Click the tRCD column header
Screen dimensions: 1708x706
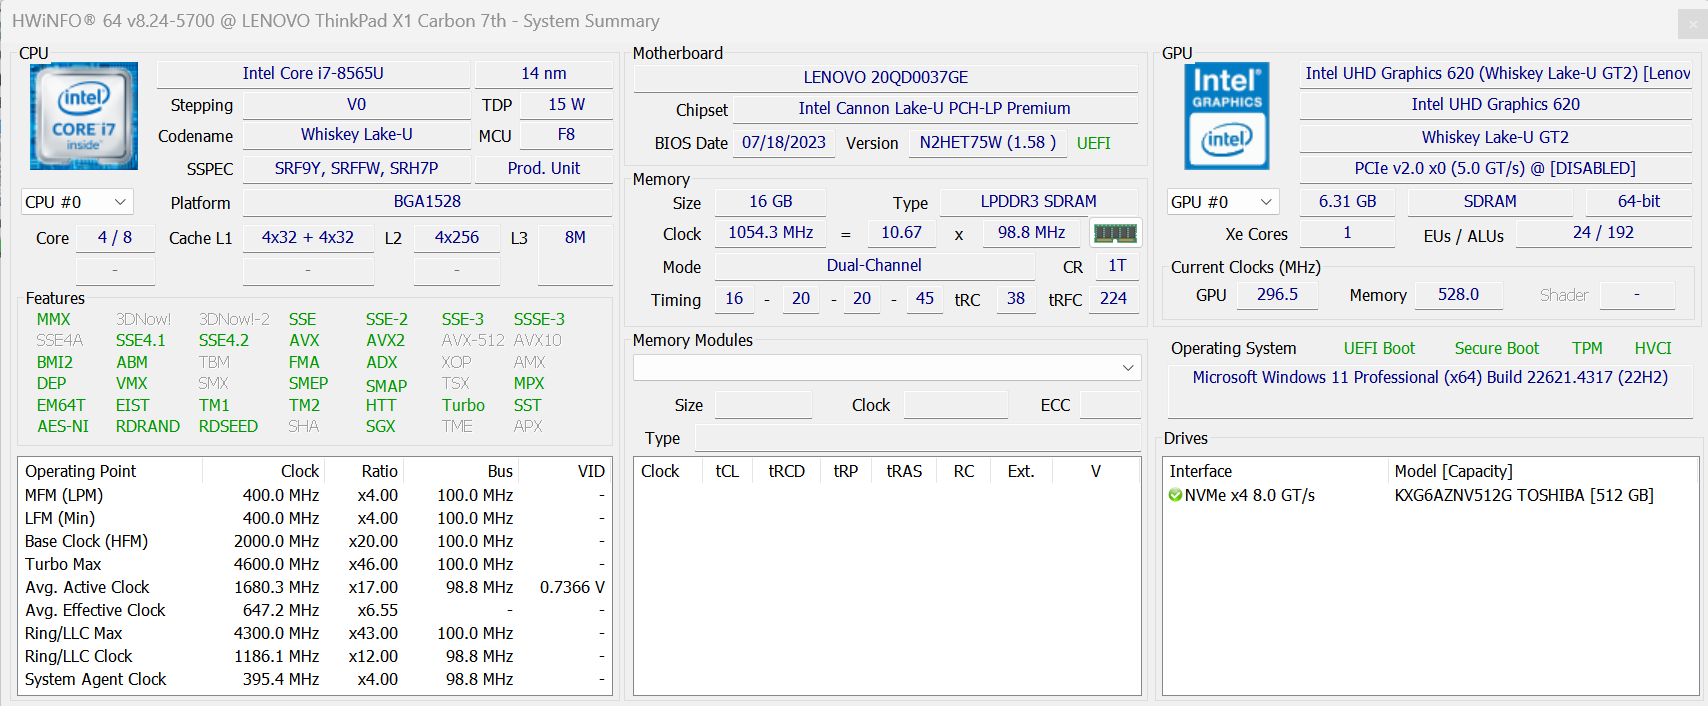786,471
